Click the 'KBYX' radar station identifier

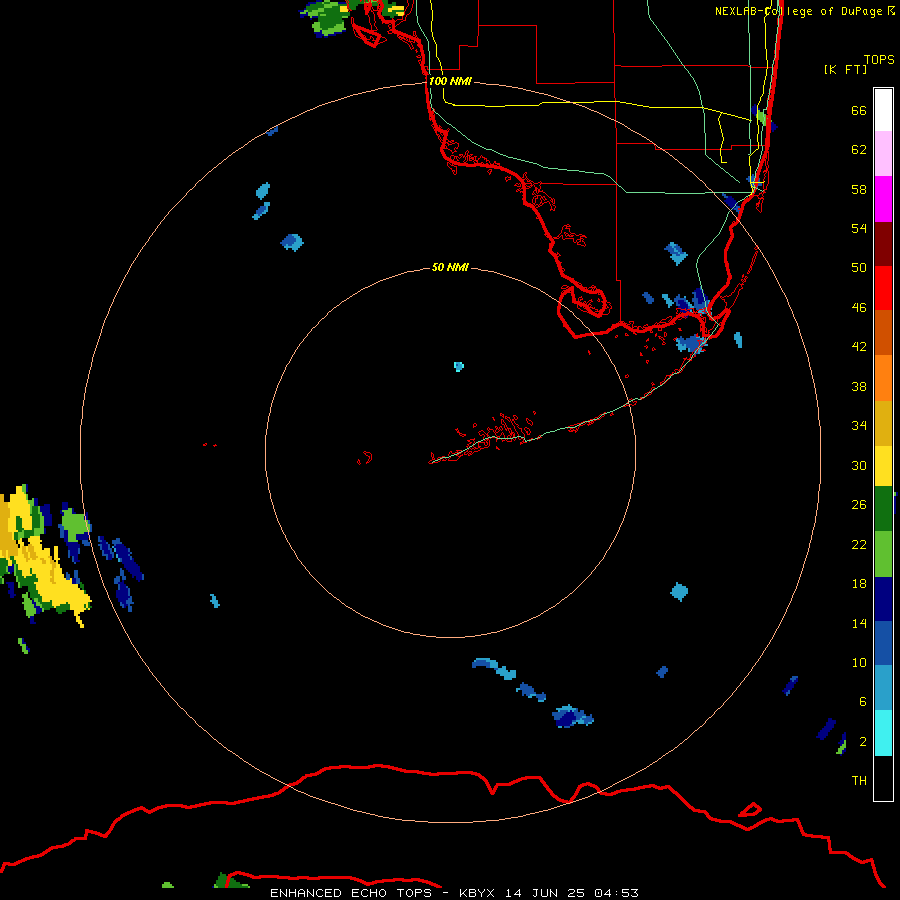click(476, 893)
